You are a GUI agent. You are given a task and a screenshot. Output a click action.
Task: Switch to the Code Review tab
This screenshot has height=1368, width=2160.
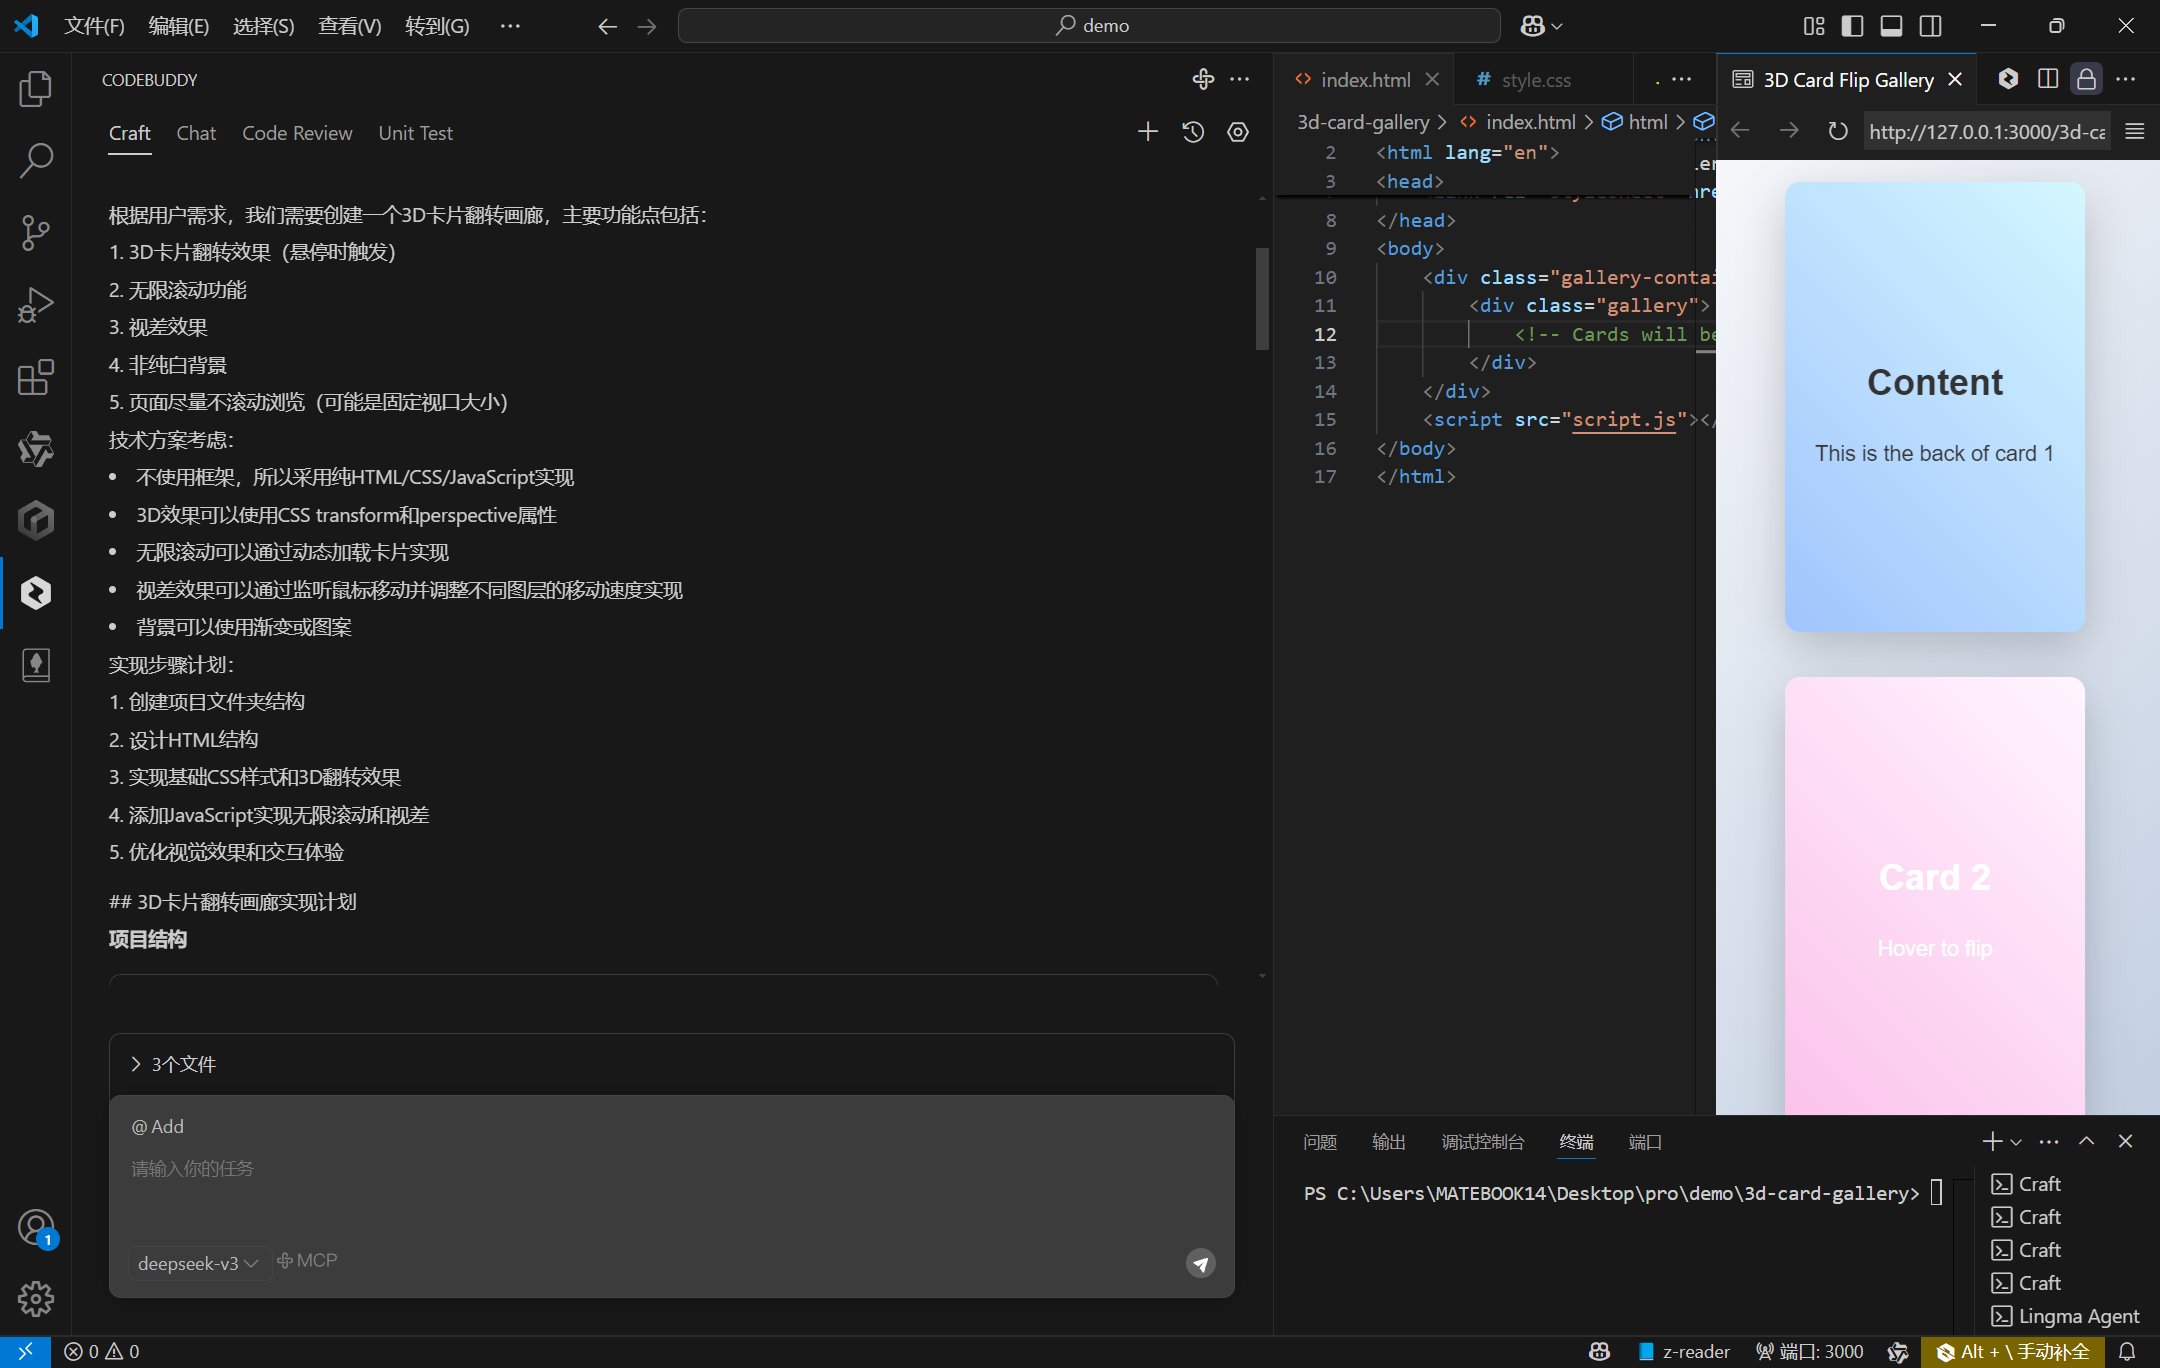[297, 133]
